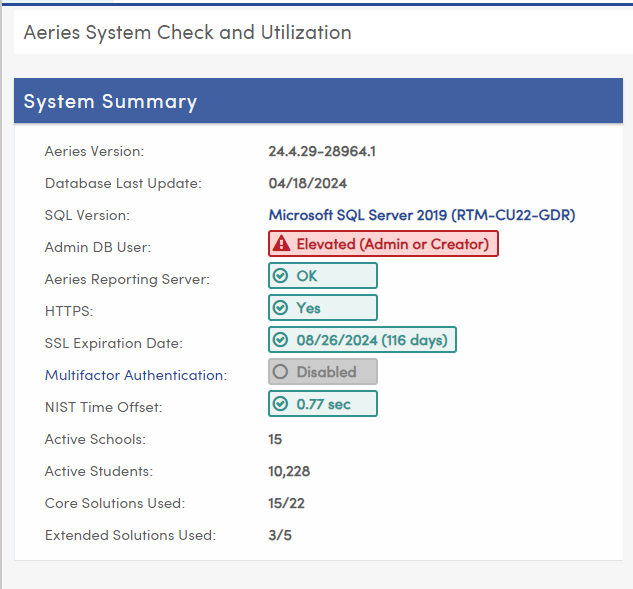Click the SSL expiration 116 days text
Image resolution: width=633 pixels, height=589 pixels.
point(414,340)
